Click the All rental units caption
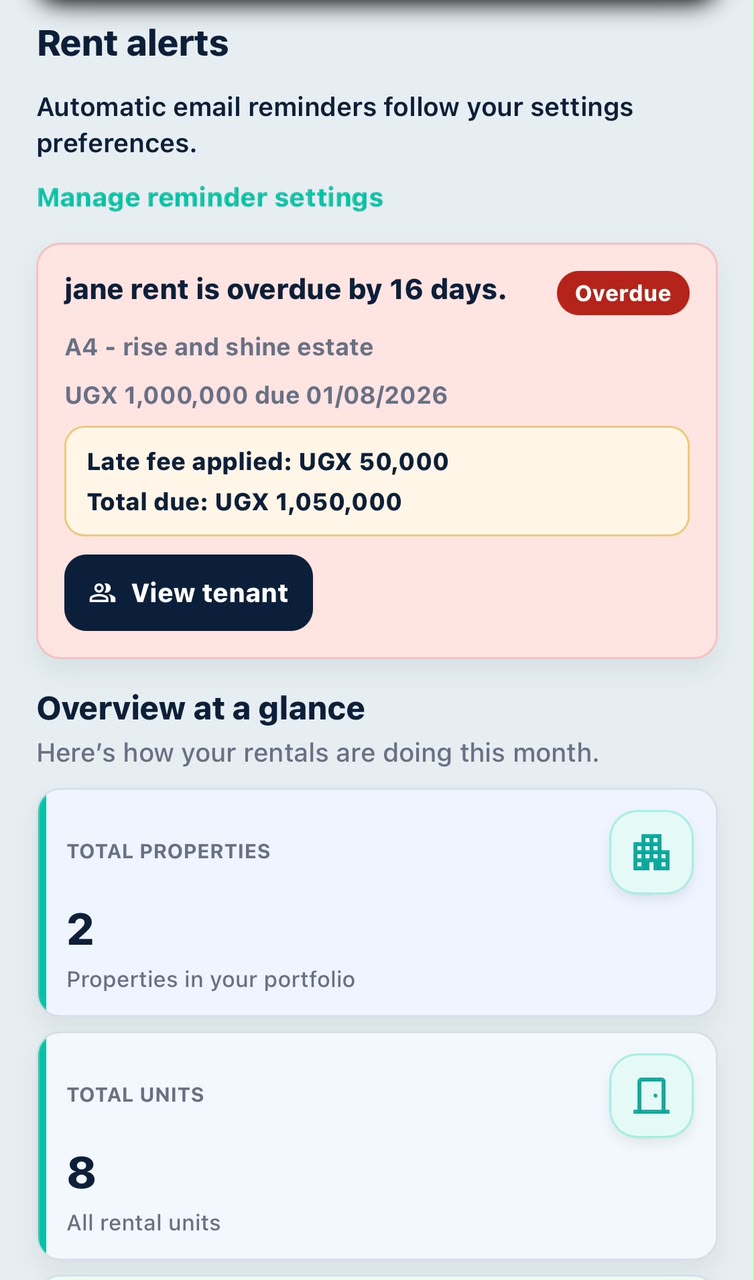This screenshot has height=1280, width=754. point(144,1222)
